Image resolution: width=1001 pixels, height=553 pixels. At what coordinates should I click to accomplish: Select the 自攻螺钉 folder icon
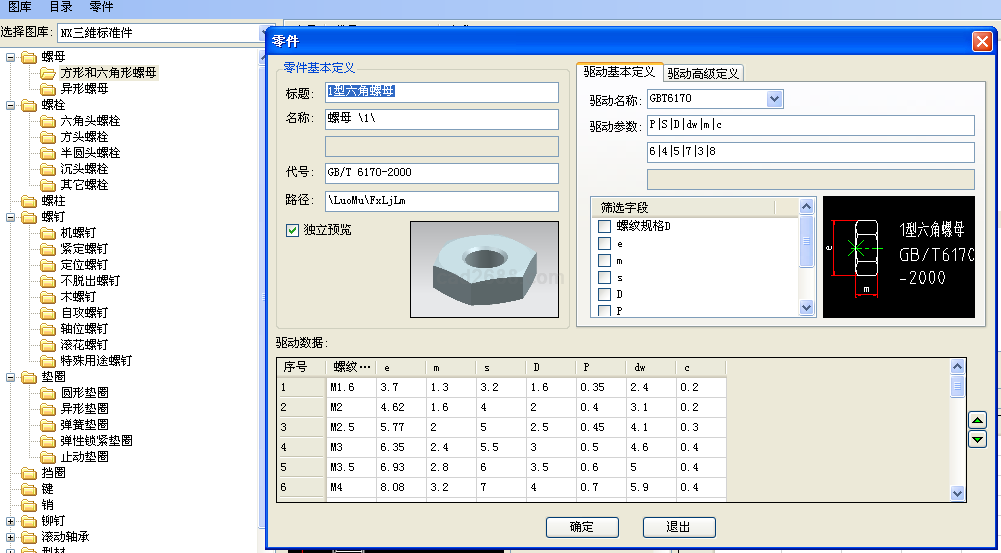(x=48, y=312)
